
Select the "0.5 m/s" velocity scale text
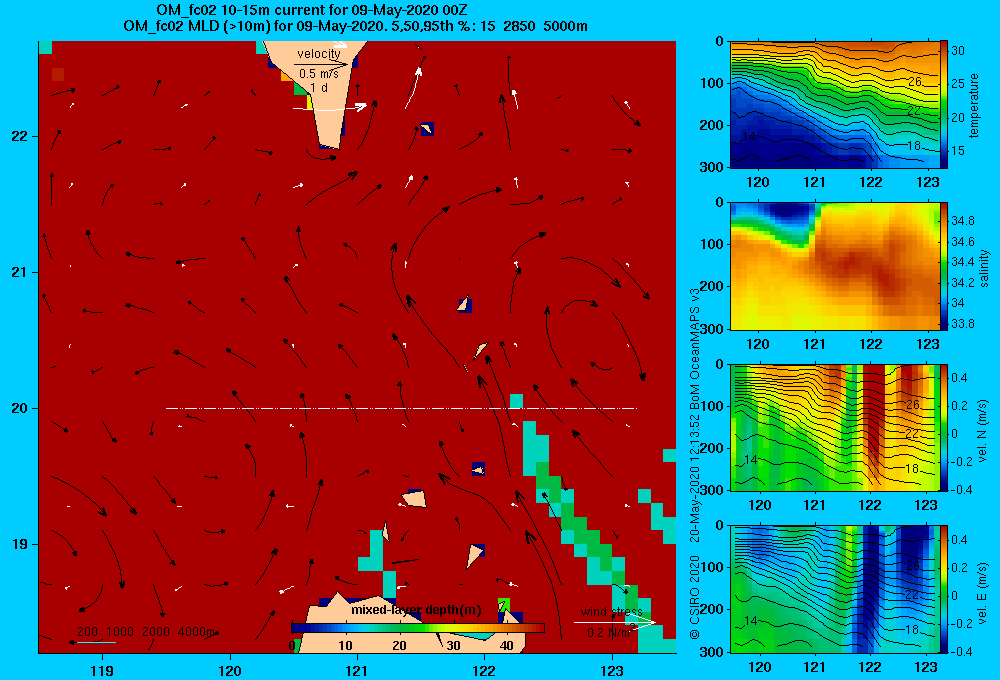coord(319,74)
